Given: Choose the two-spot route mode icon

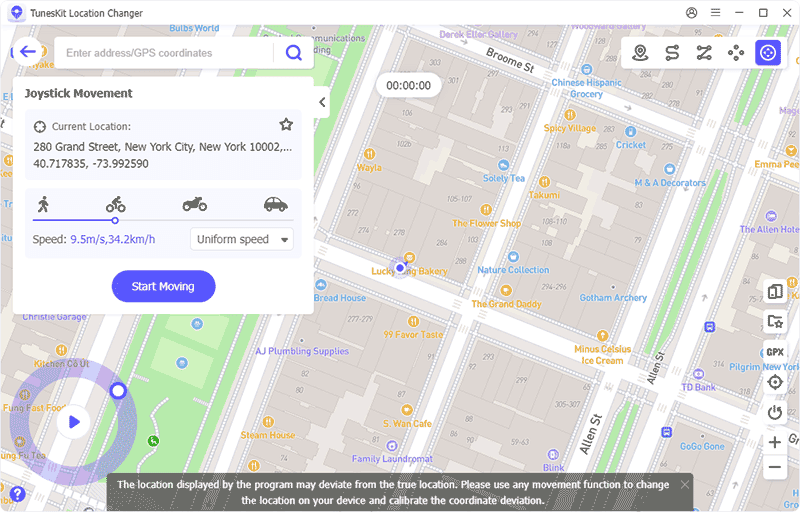Looking at the screenshot, I should tap(672, 53).
